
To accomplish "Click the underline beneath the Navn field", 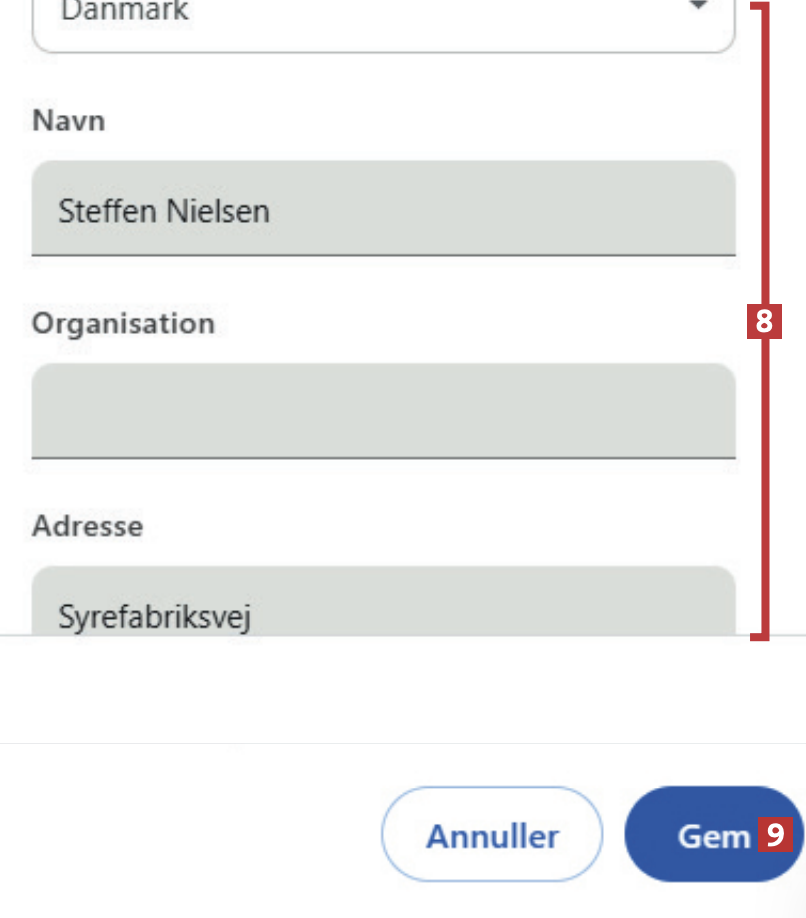I will (383, 255).
